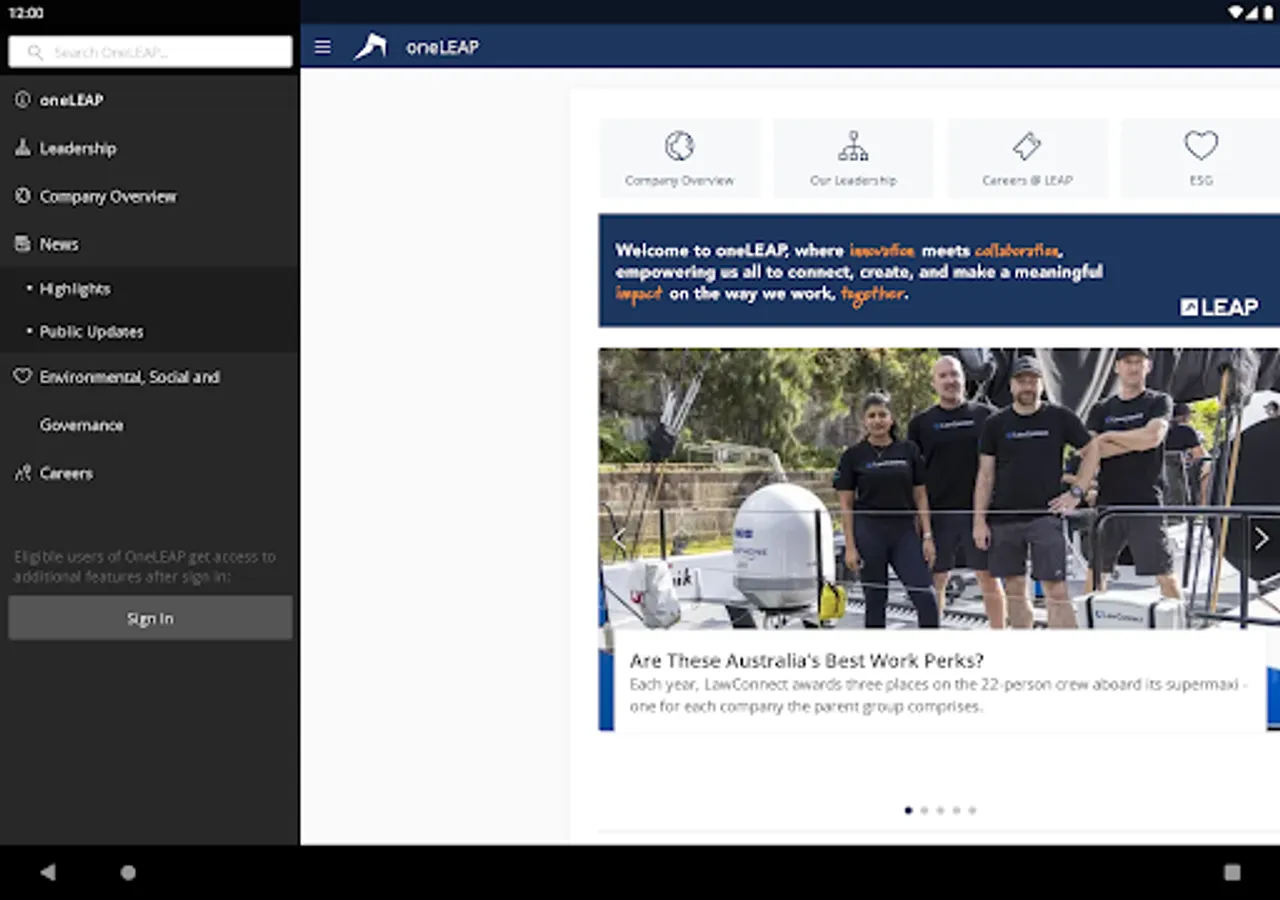Image resolution: width=1280 pixels, height=900 pixels.
Task: Open the hamburger menu in header
Action: pyautogui.click(x=322, y=47)
